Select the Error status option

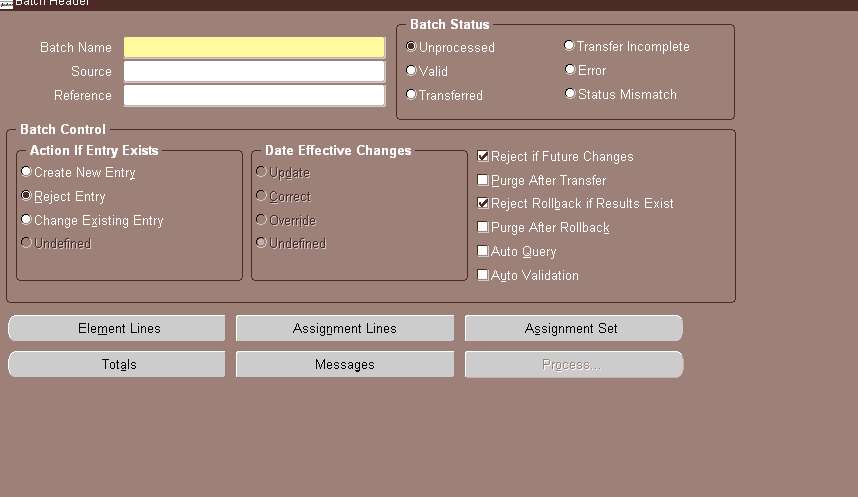(570, 70)
